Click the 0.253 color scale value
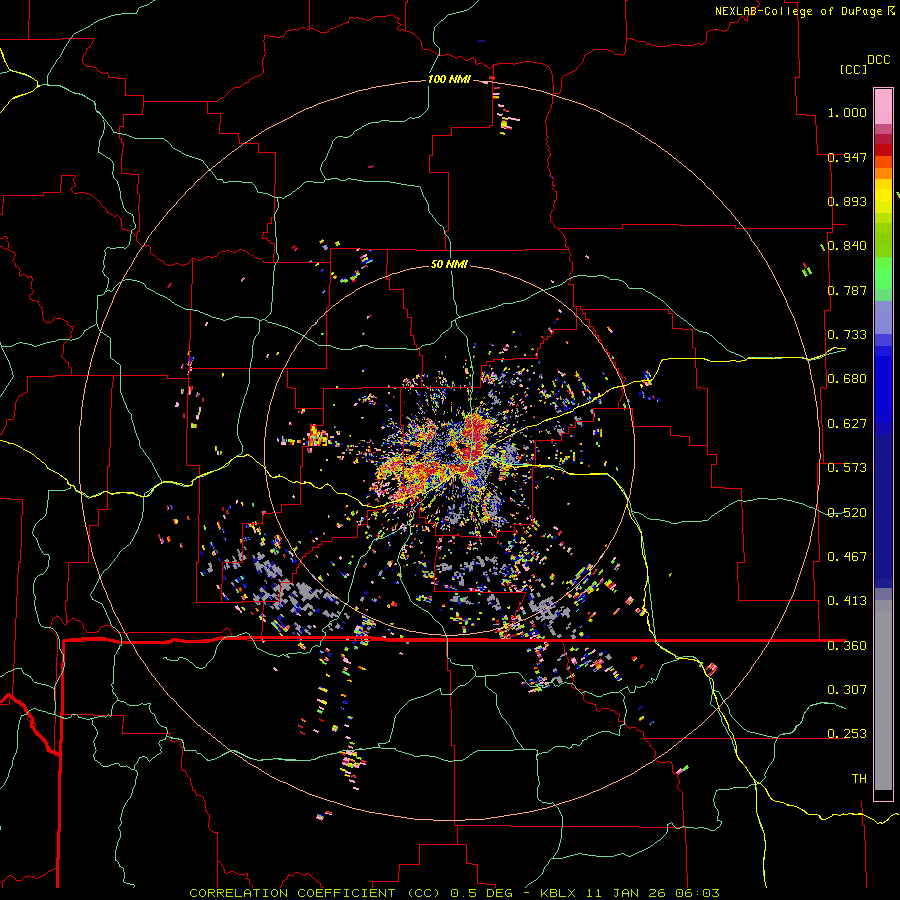900x900 pixels. pyautogui.click(x=847, y=733)
